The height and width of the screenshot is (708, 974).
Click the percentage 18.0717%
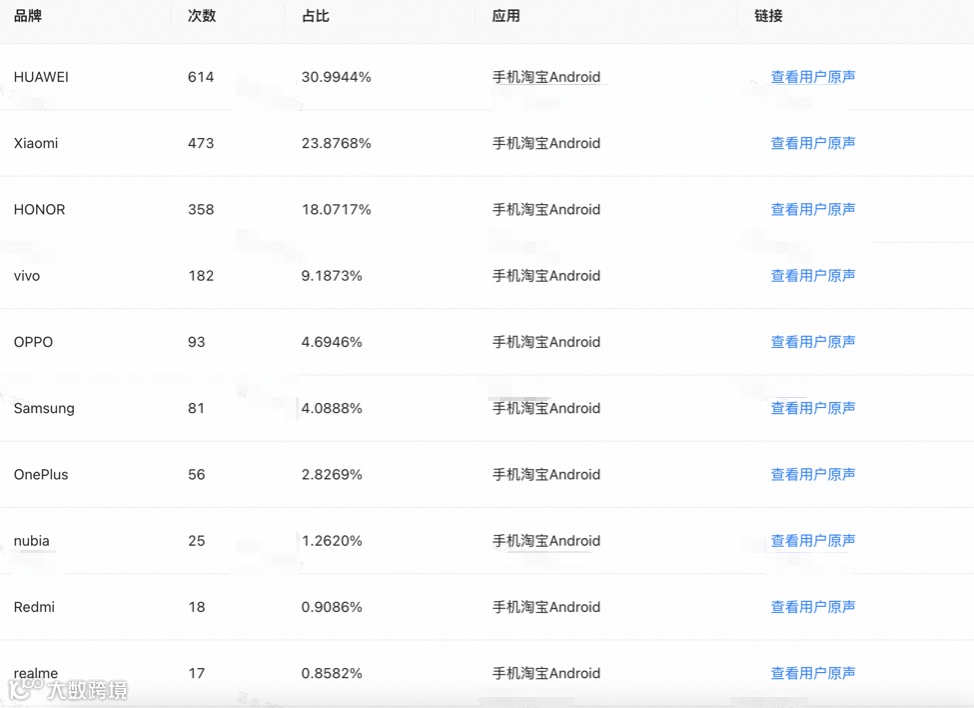(336, 210)
